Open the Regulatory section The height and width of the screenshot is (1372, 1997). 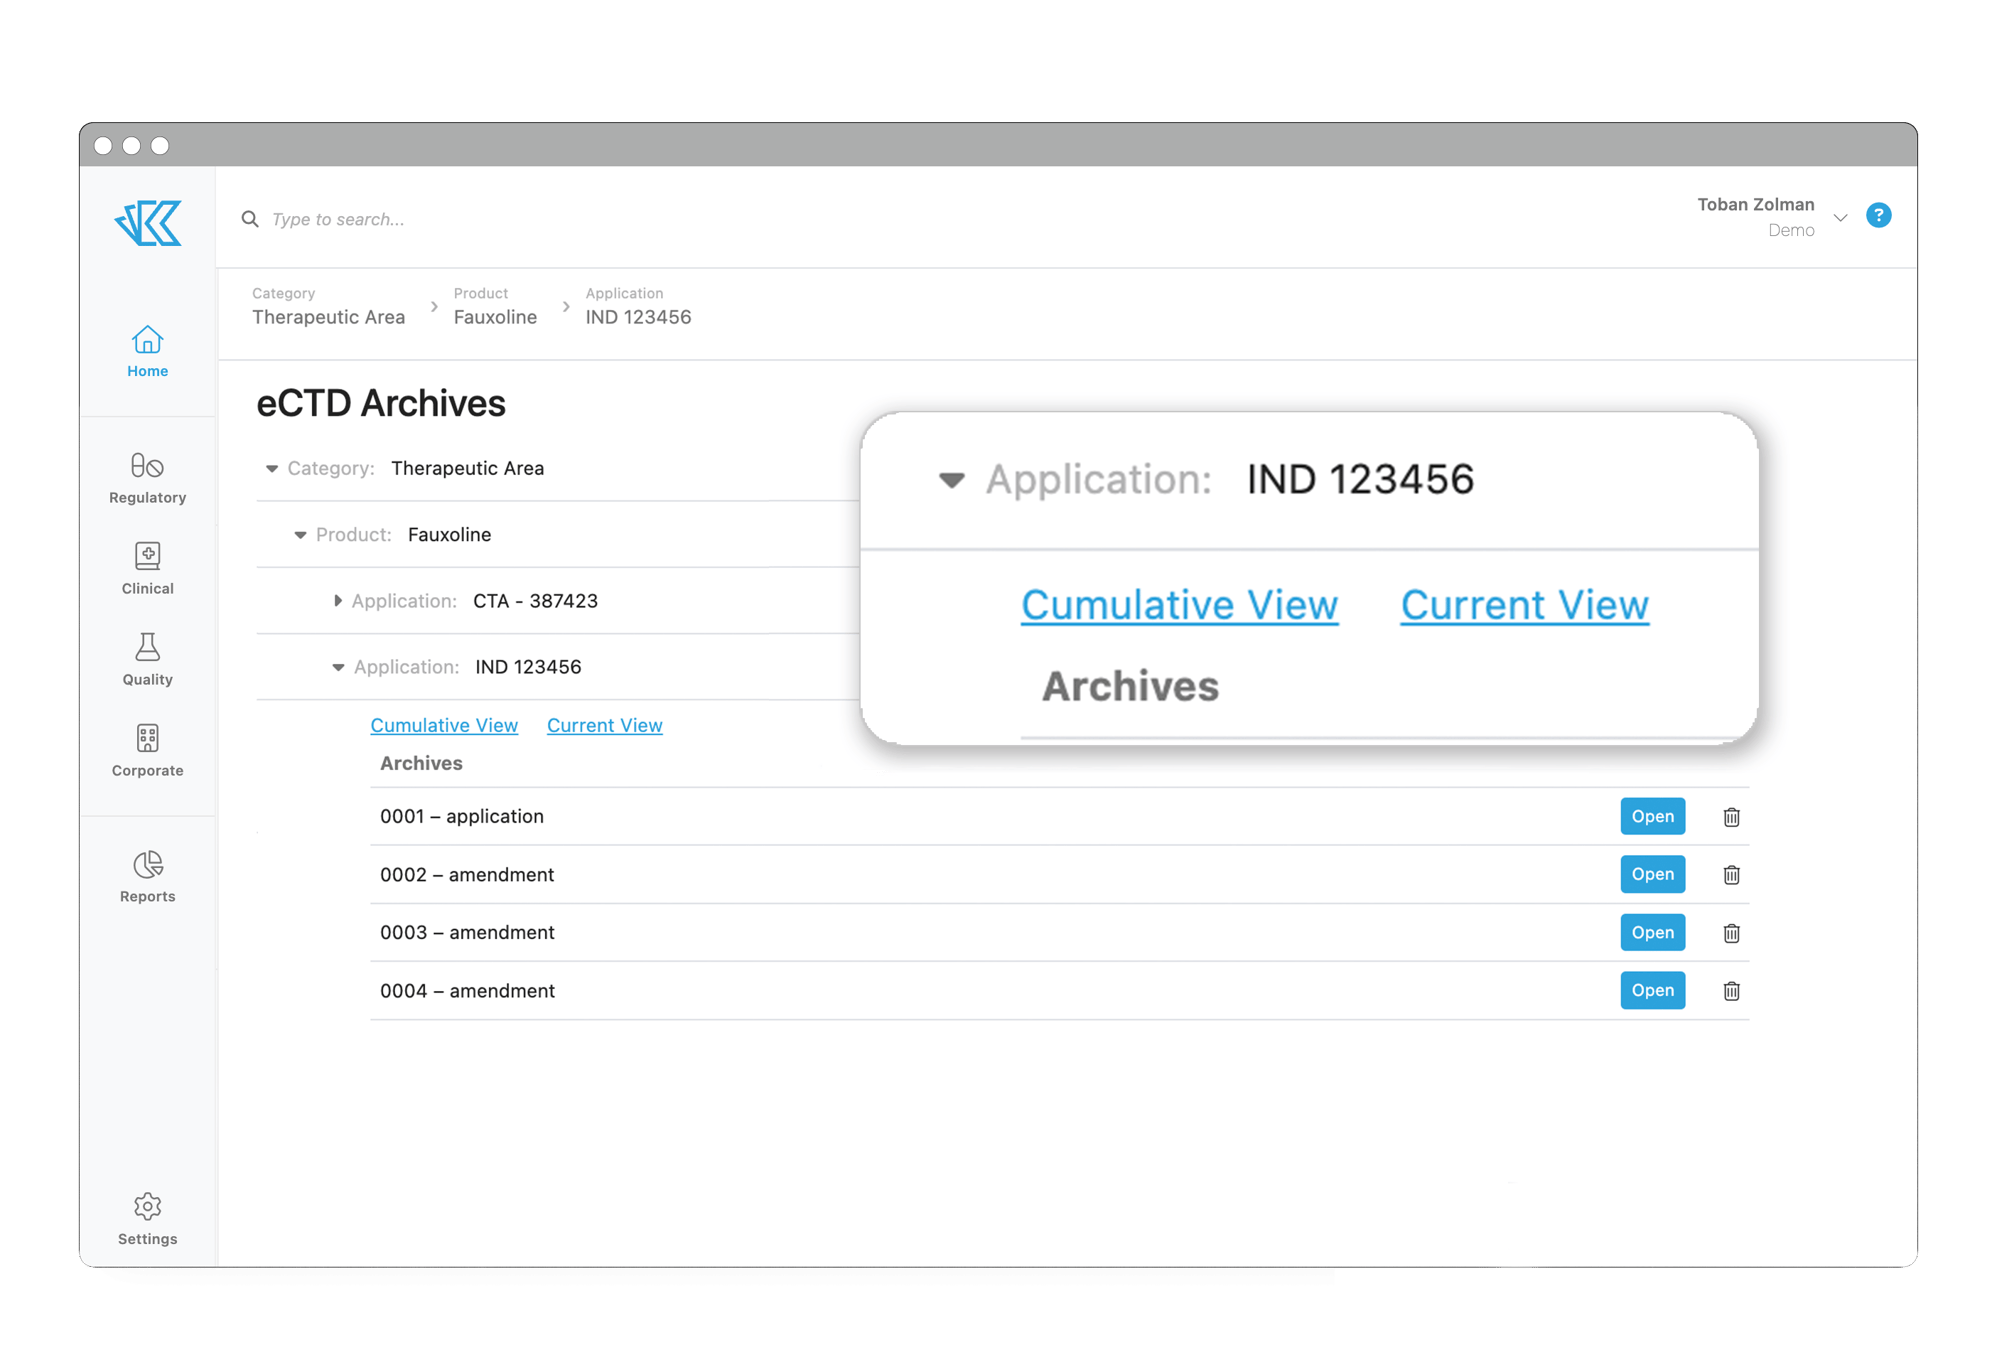click(147, 478)
